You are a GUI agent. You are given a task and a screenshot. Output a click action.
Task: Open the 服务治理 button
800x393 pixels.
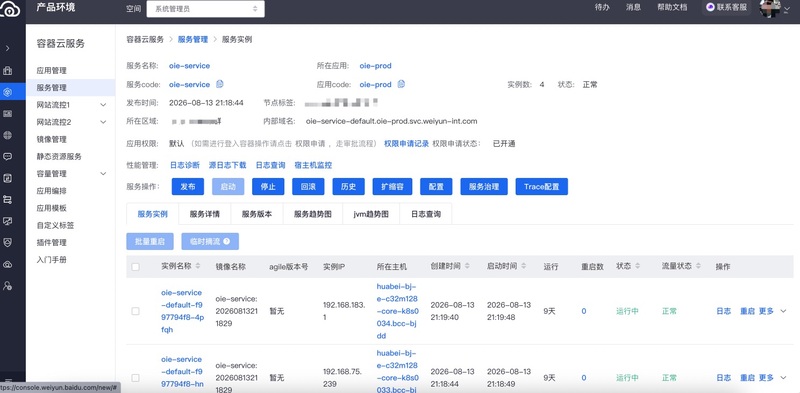[x=484, y=186]
